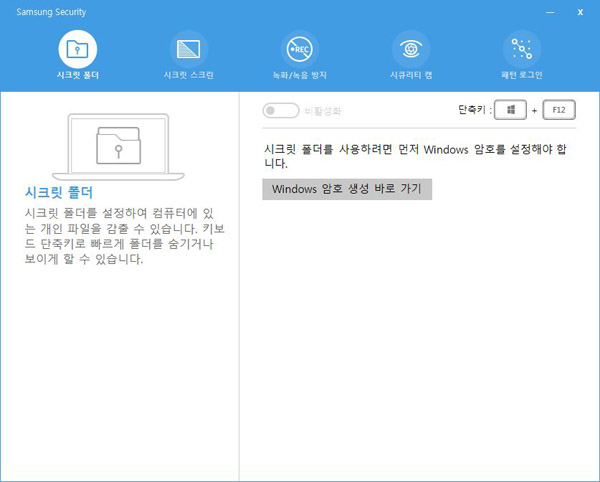
Task: Click the Windows password requirement message text
Action: (x=415, y=156)
